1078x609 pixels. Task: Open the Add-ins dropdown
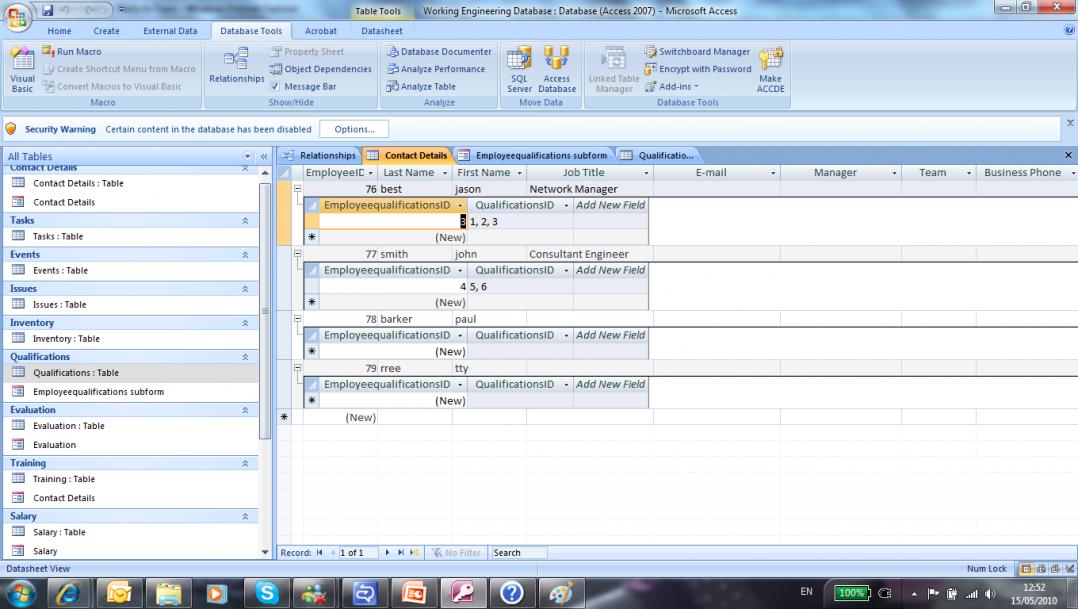[671, 87]
